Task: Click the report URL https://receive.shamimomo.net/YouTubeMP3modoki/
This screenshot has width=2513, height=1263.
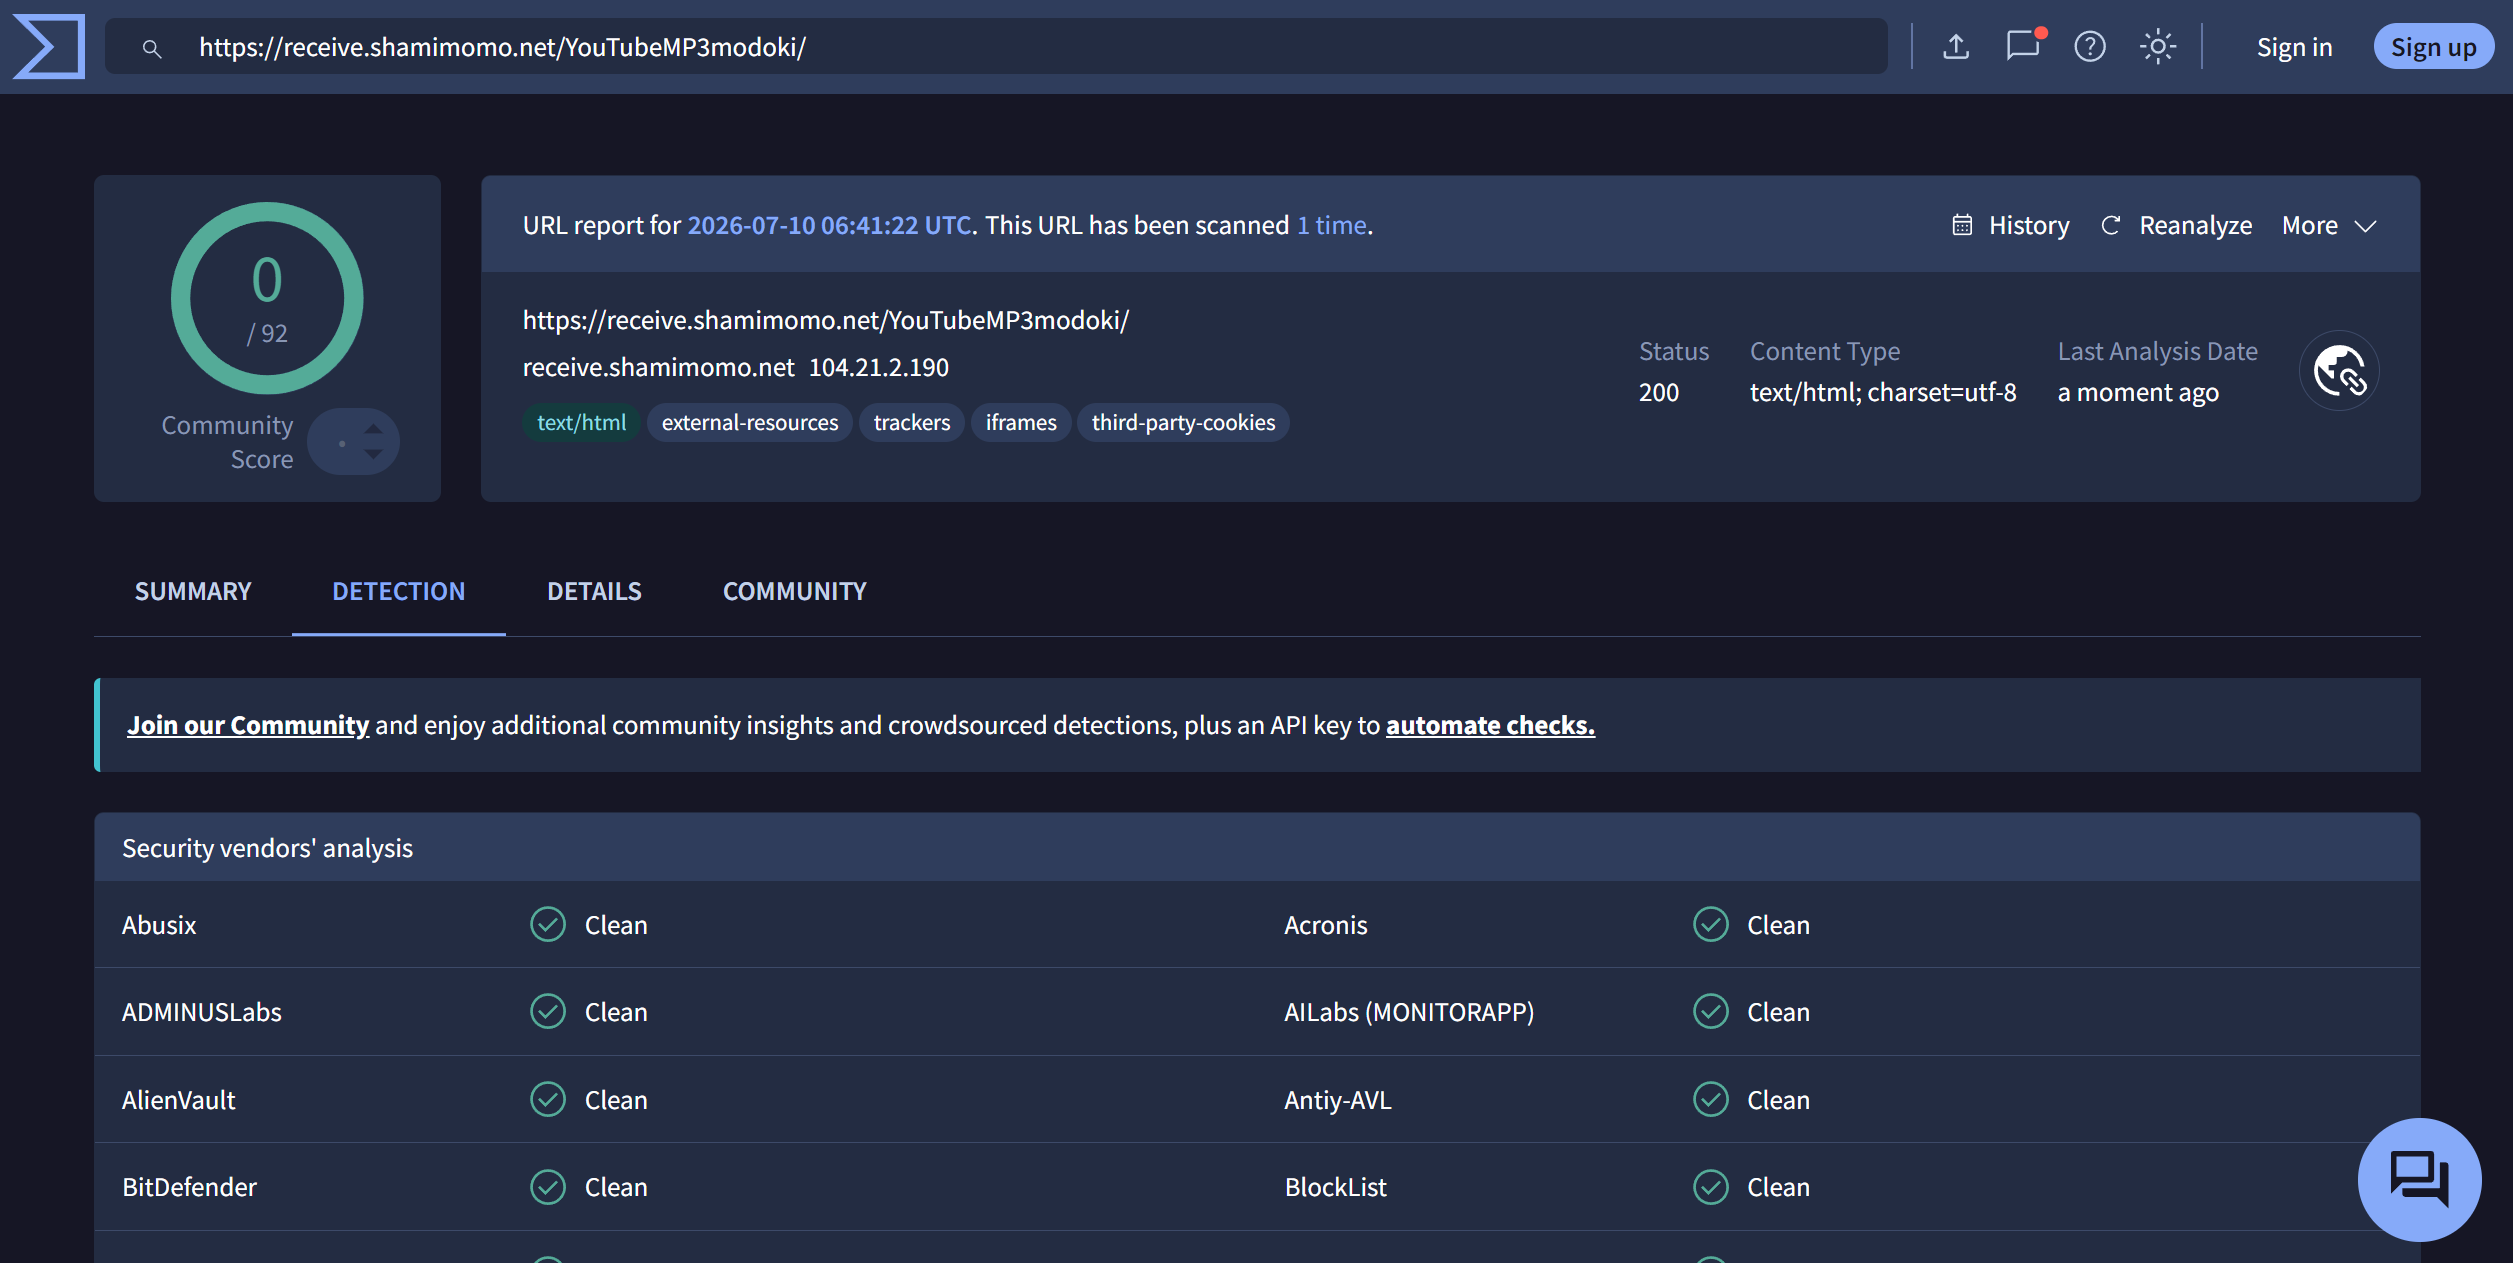Action: [x=826, y=320]
